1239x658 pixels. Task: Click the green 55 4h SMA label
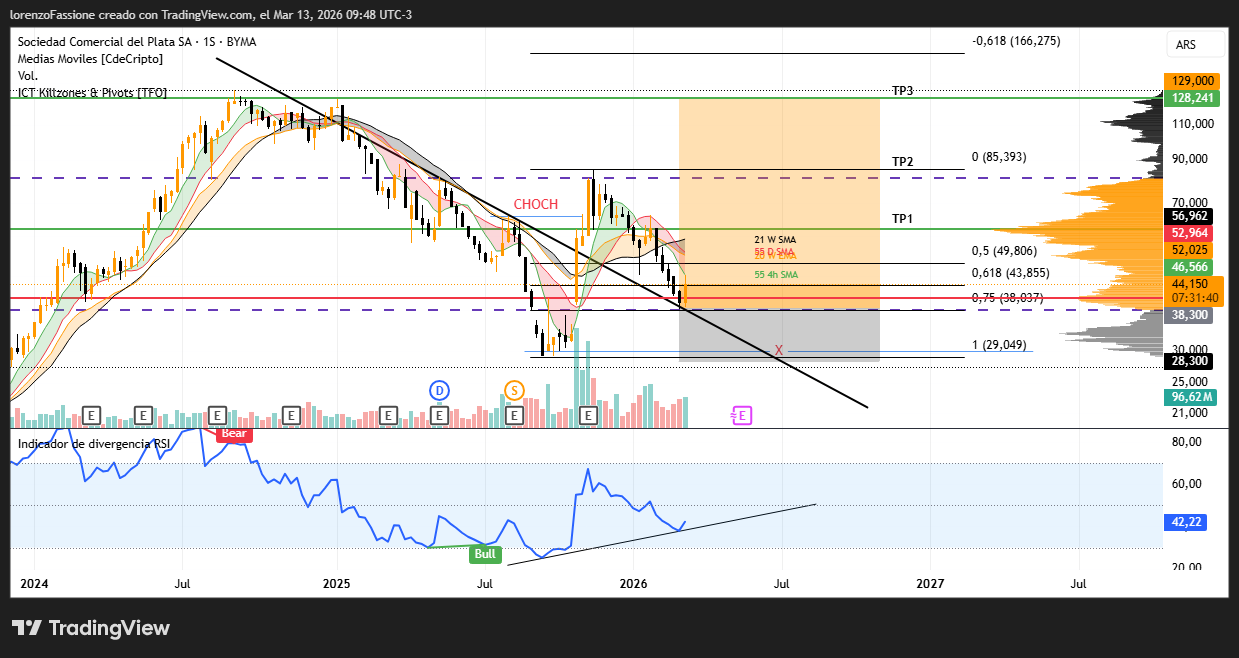coord(775,275)
